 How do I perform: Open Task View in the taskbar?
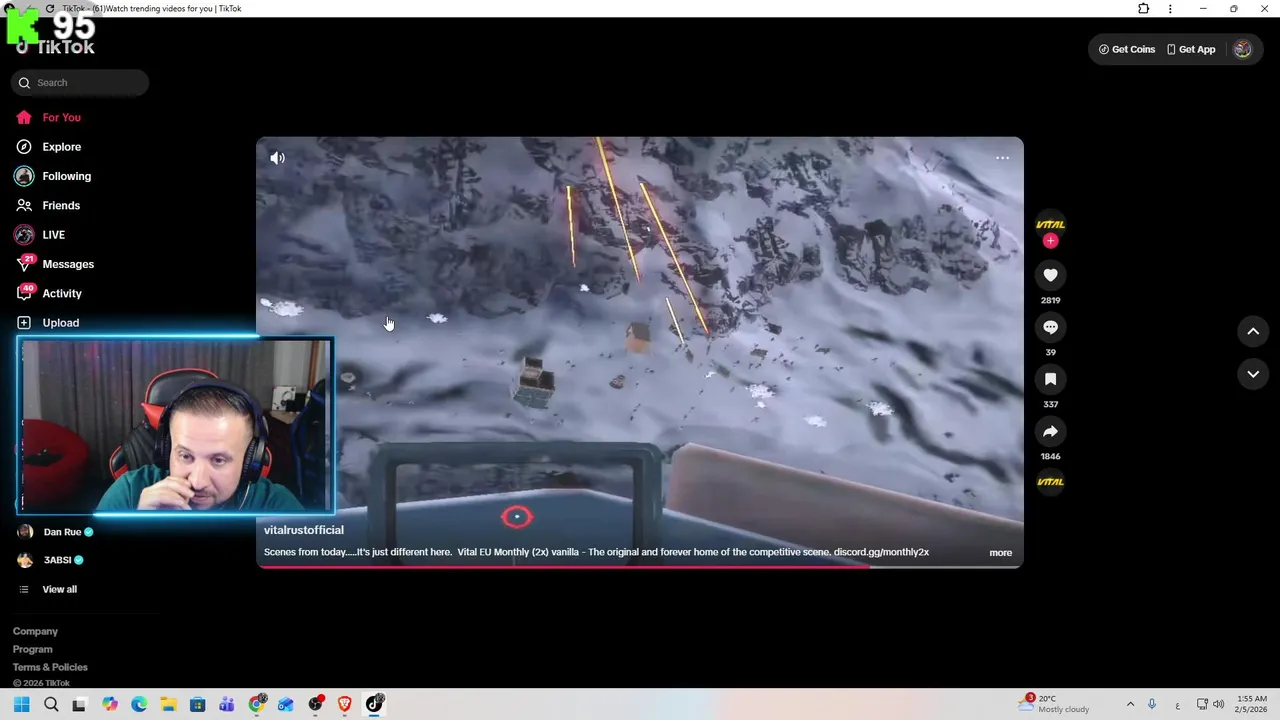tap(80, 704)
